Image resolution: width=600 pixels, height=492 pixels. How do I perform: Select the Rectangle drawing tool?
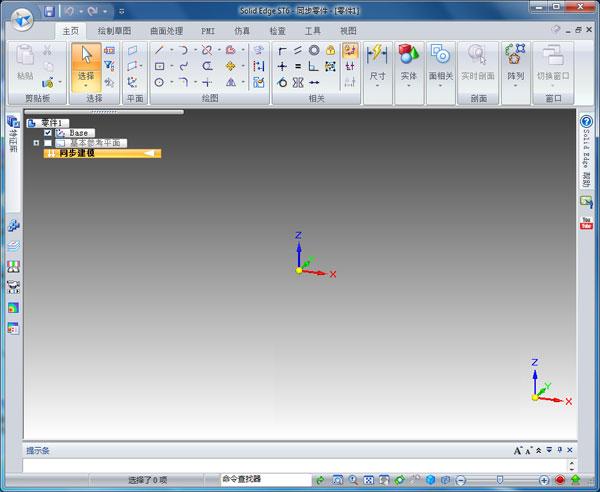[160, 66]
